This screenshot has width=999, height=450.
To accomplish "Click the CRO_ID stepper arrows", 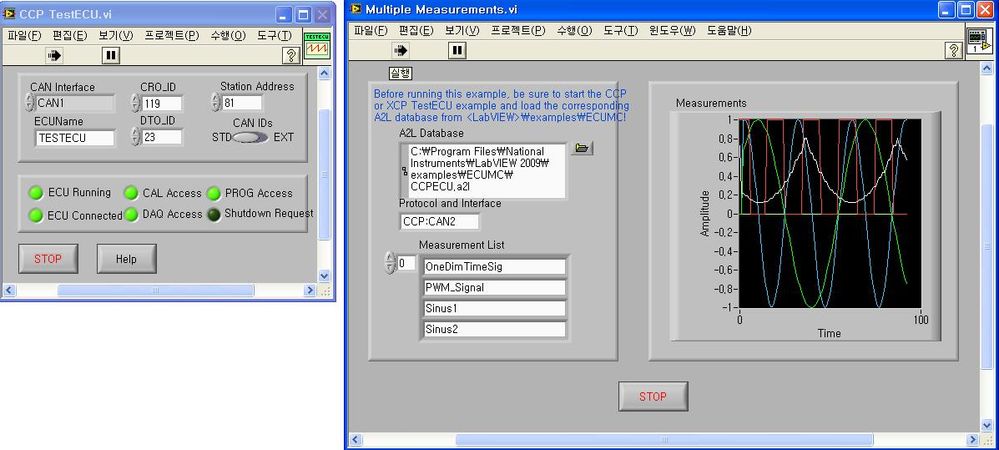I will tap(136, 103).
